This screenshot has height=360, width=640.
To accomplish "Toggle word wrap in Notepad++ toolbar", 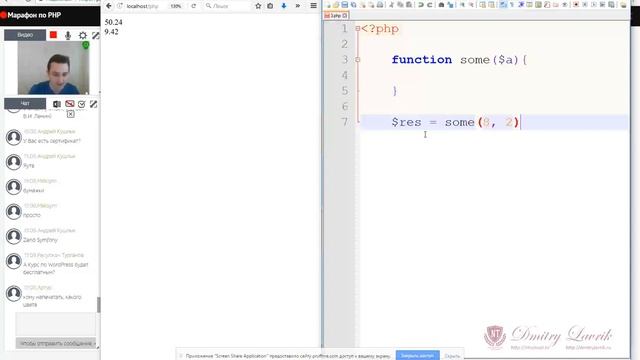I will [503, 5].
